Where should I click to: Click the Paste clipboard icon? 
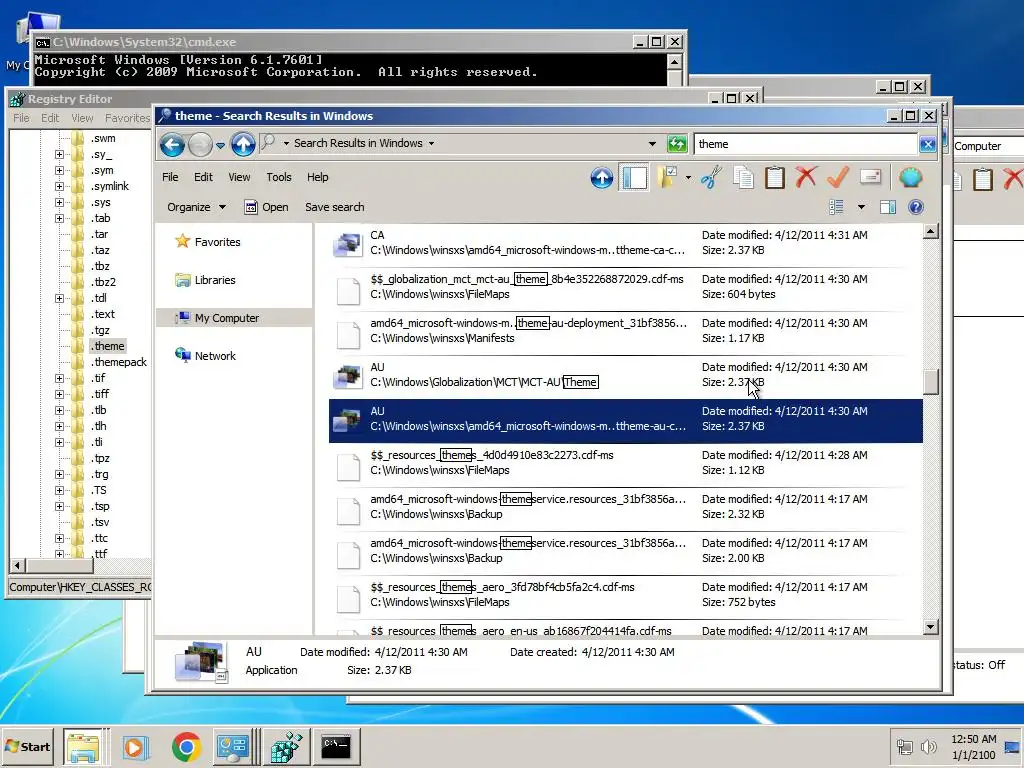tap(775, 178)
